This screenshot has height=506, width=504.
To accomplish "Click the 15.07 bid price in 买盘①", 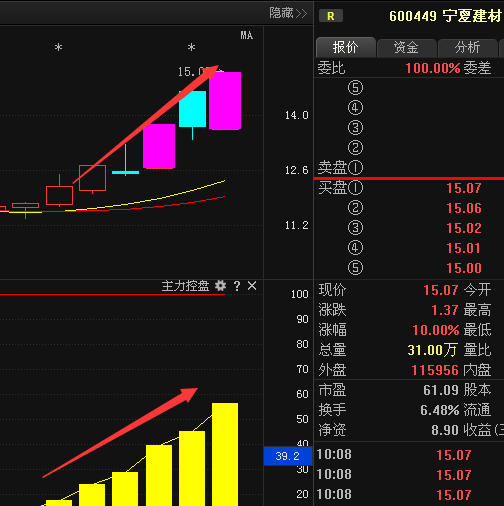I will (464, 188).
